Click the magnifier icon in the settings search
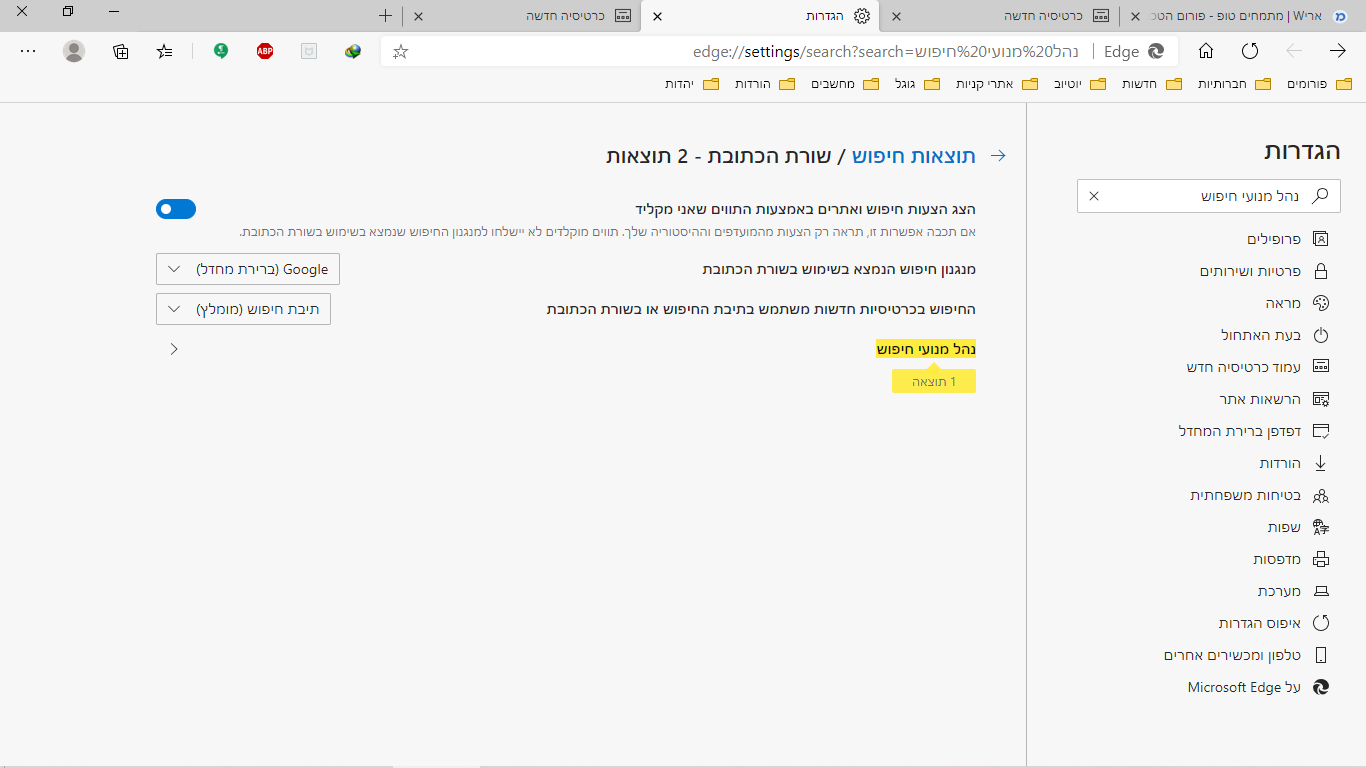The width and height of the screenshot is (1366, 768). [1320, 196]
